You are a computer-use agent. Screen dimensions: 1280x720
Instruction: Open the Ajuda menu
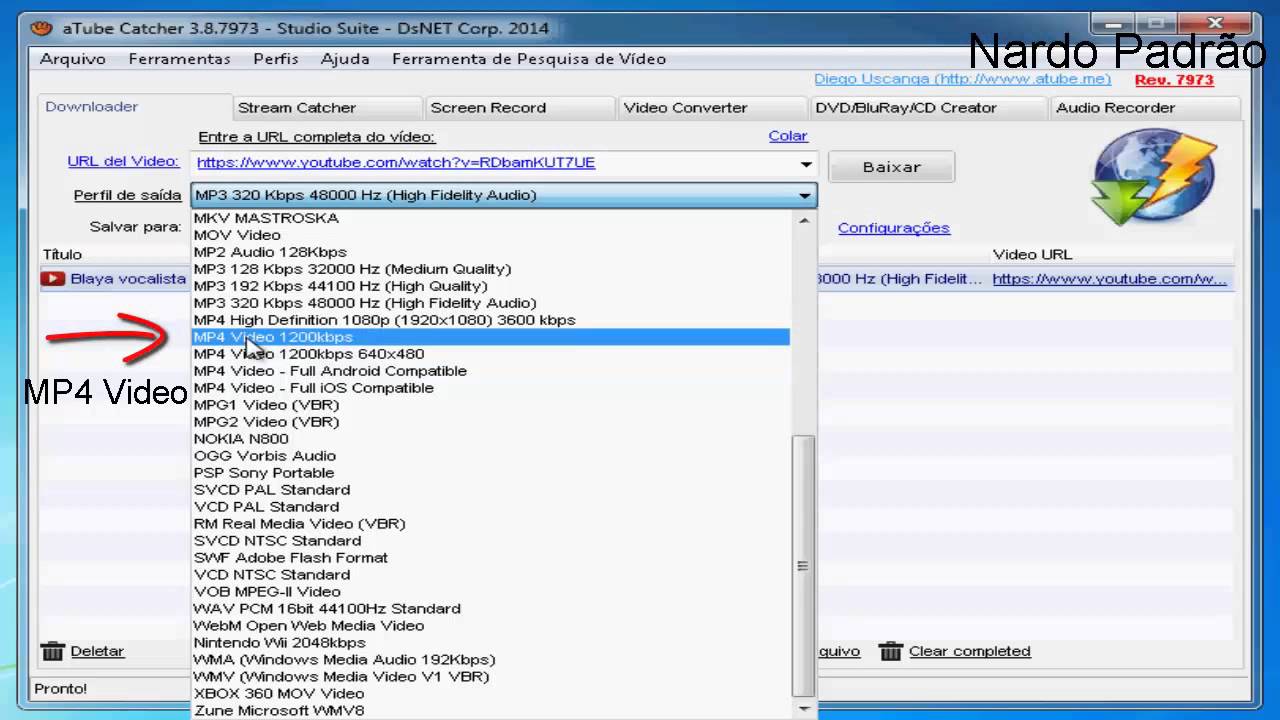pos(345,59)
